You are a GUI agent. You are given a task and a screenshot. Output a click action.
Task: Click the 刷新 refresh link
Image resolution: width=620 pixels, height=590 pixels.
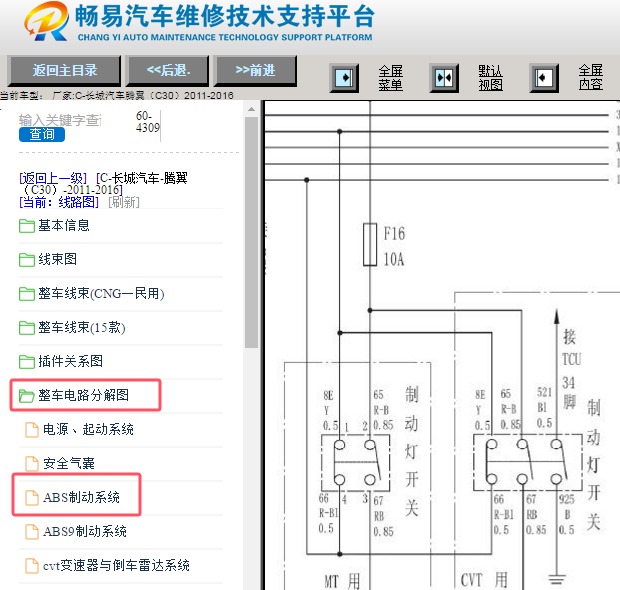point(124,202)
